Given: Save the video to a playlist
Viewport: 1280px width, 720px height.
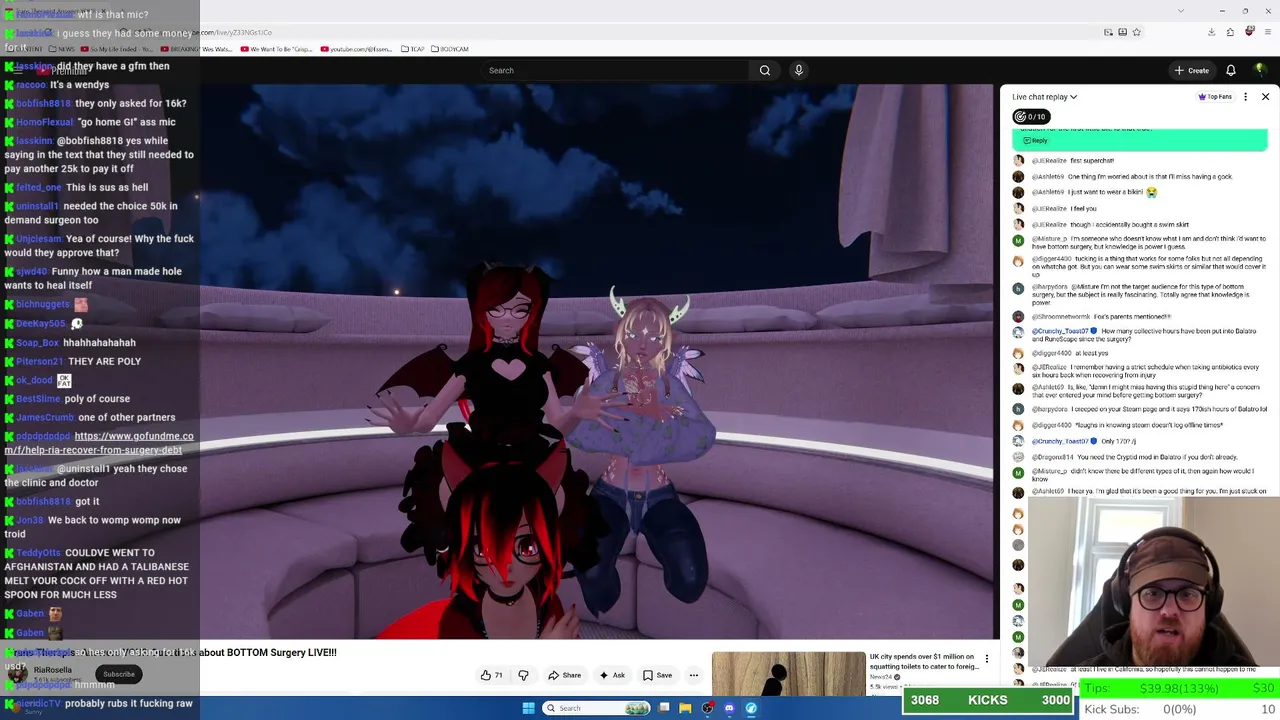Looking at the screenshot, I should click(657, 675).
